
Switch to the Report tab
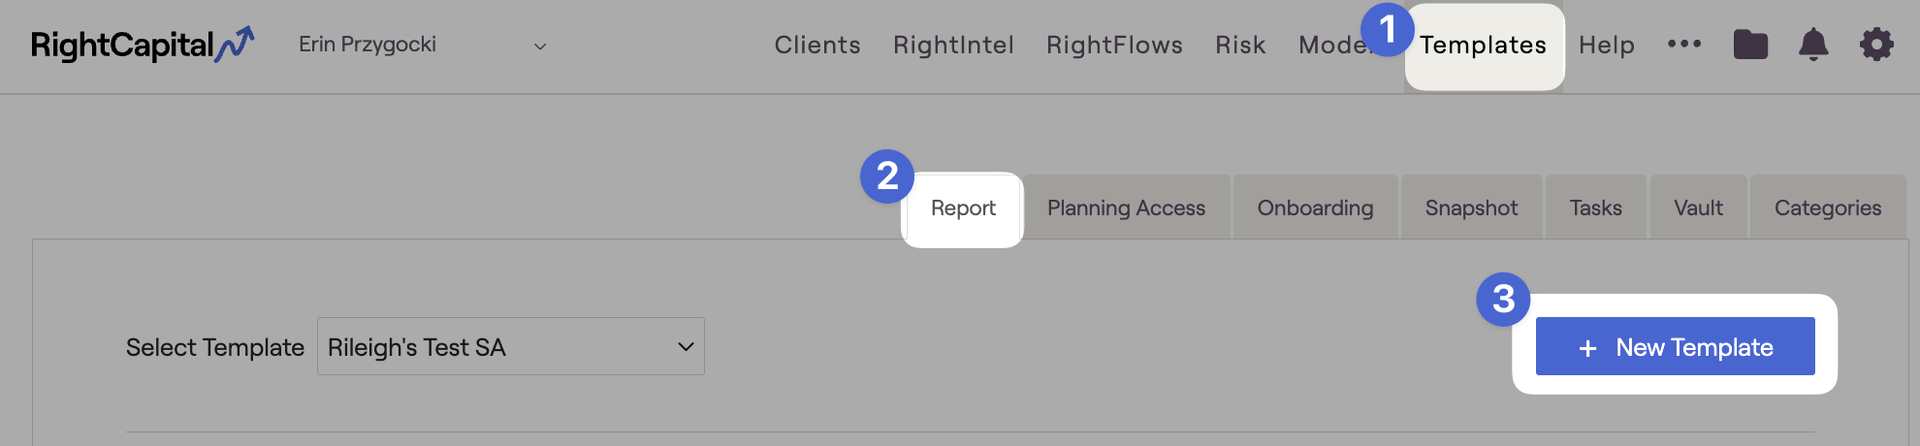(x=963, y=208)
